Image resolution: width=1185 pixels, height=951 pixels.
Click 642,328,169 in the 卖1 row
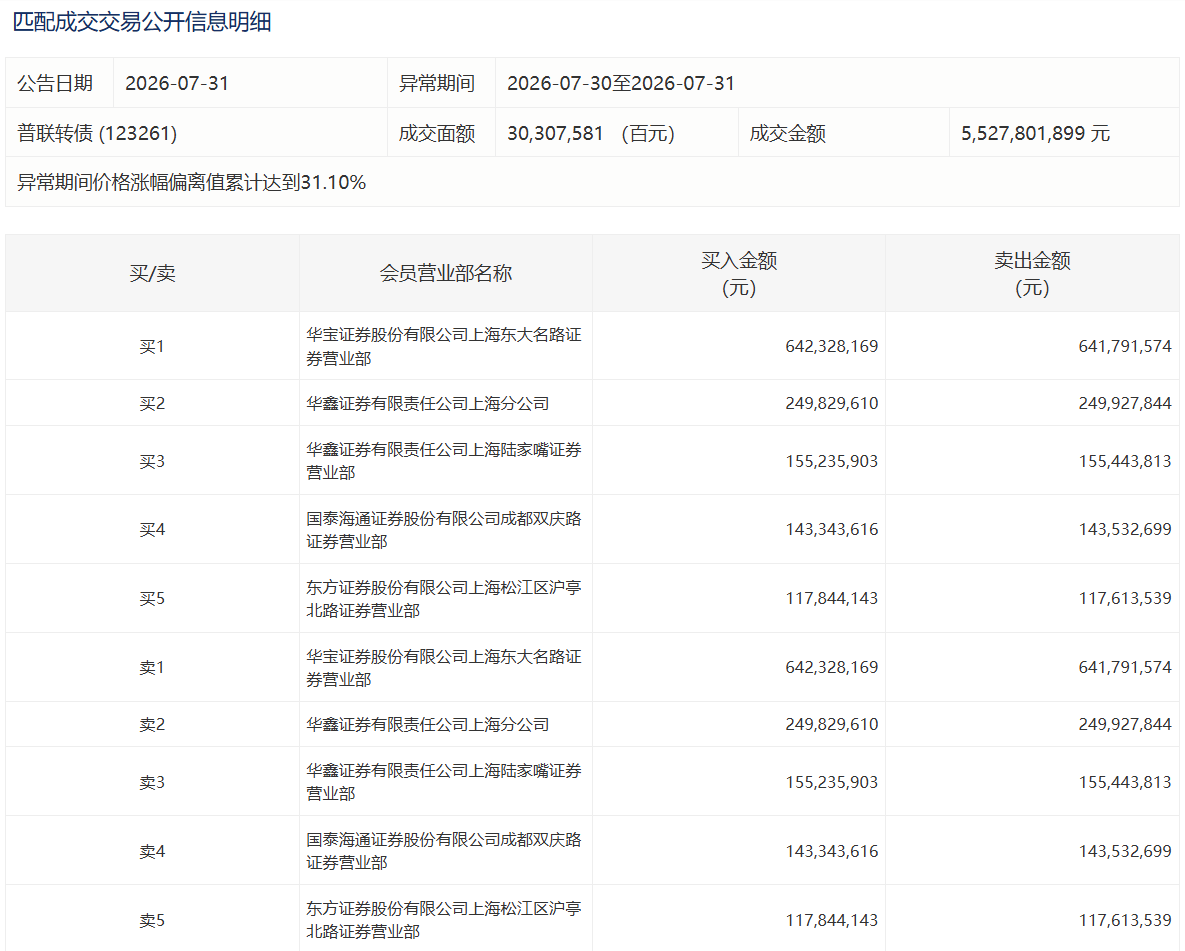click(831, 668)
